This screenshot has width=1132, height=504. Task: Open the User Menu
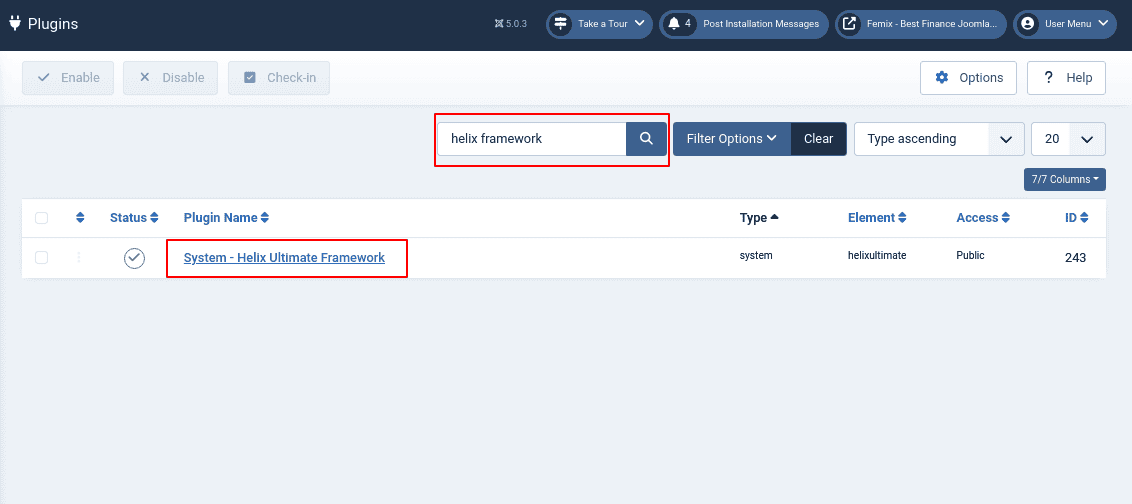[x=1064, y=24]
